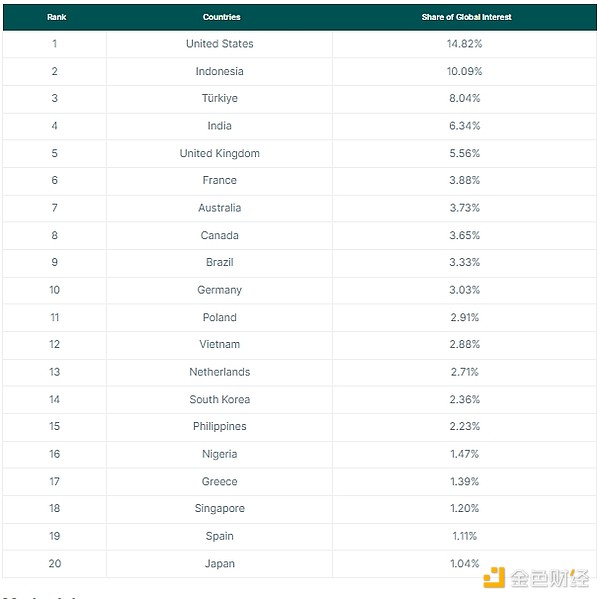Click the Share of Global Interest header
600x599 pixels.
(x=466, y=17)
